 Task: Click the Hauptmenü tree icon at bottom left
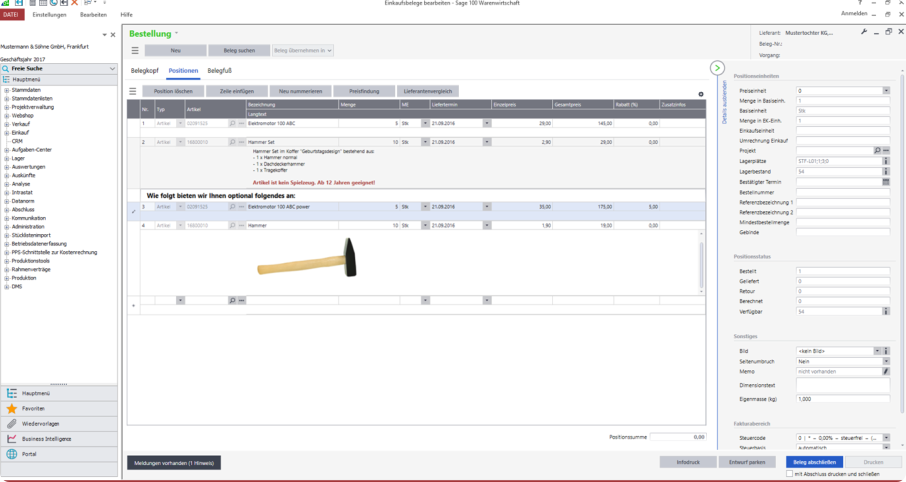click(12, 393)
